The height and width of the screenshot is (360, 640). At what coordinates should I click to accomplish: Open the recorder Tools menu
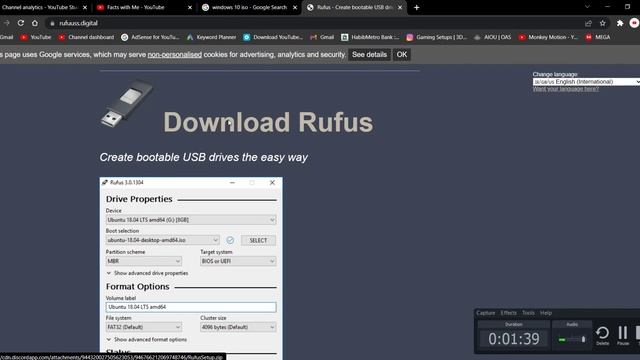(x=528, y=313)
